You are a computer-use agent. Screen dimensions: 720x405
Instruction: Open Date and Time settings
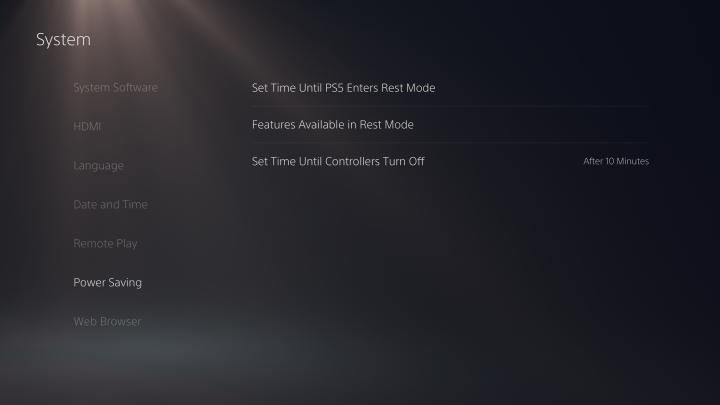(110, 204)
